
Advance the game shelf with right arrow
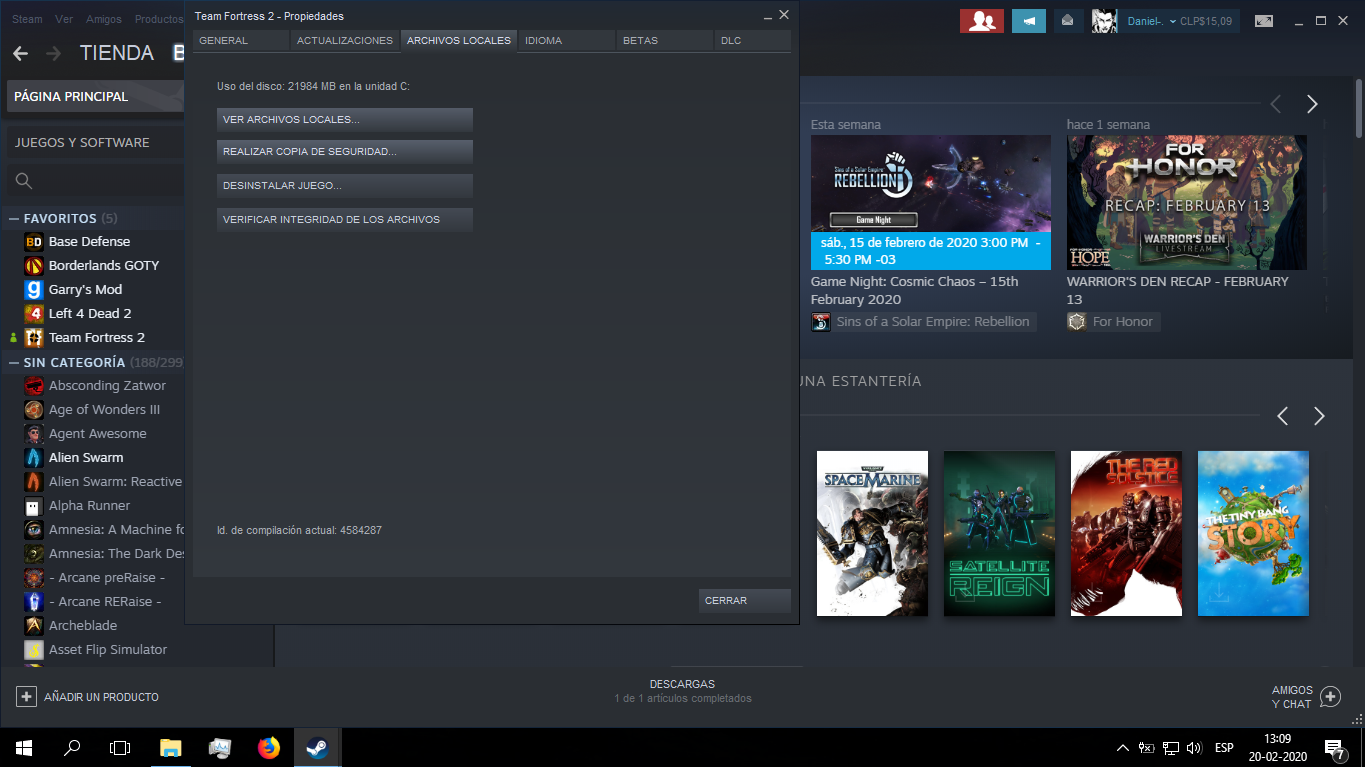click(x=1319, y=416)
